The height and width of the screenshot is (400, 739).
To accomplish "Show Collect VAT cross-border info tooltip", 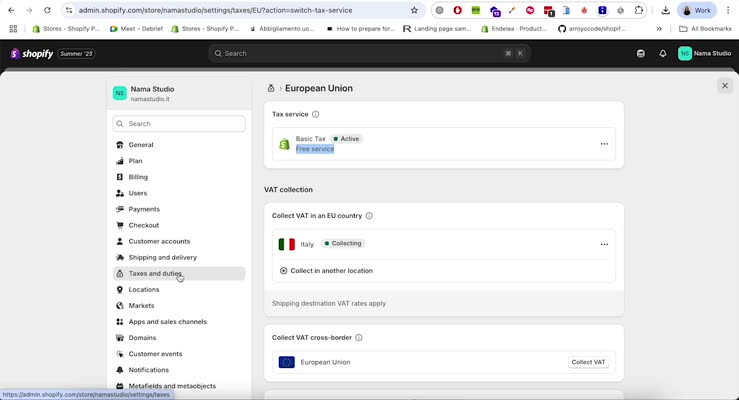I will click(359, 337).
